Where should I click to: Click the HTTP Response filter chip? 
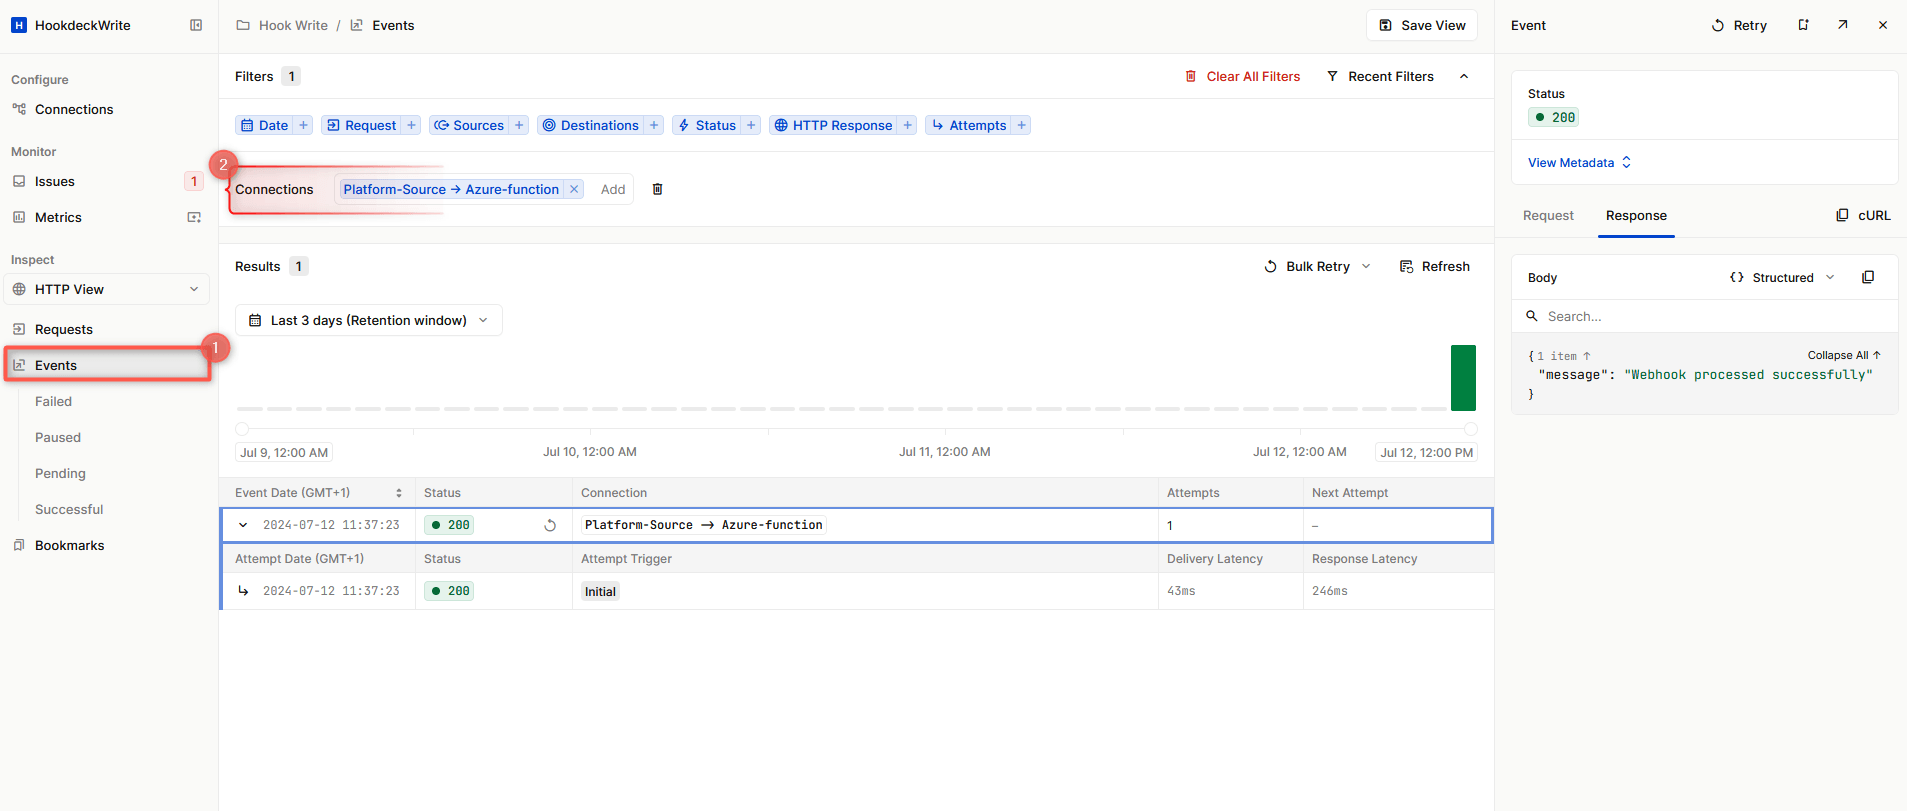click(x=833, y=125)
